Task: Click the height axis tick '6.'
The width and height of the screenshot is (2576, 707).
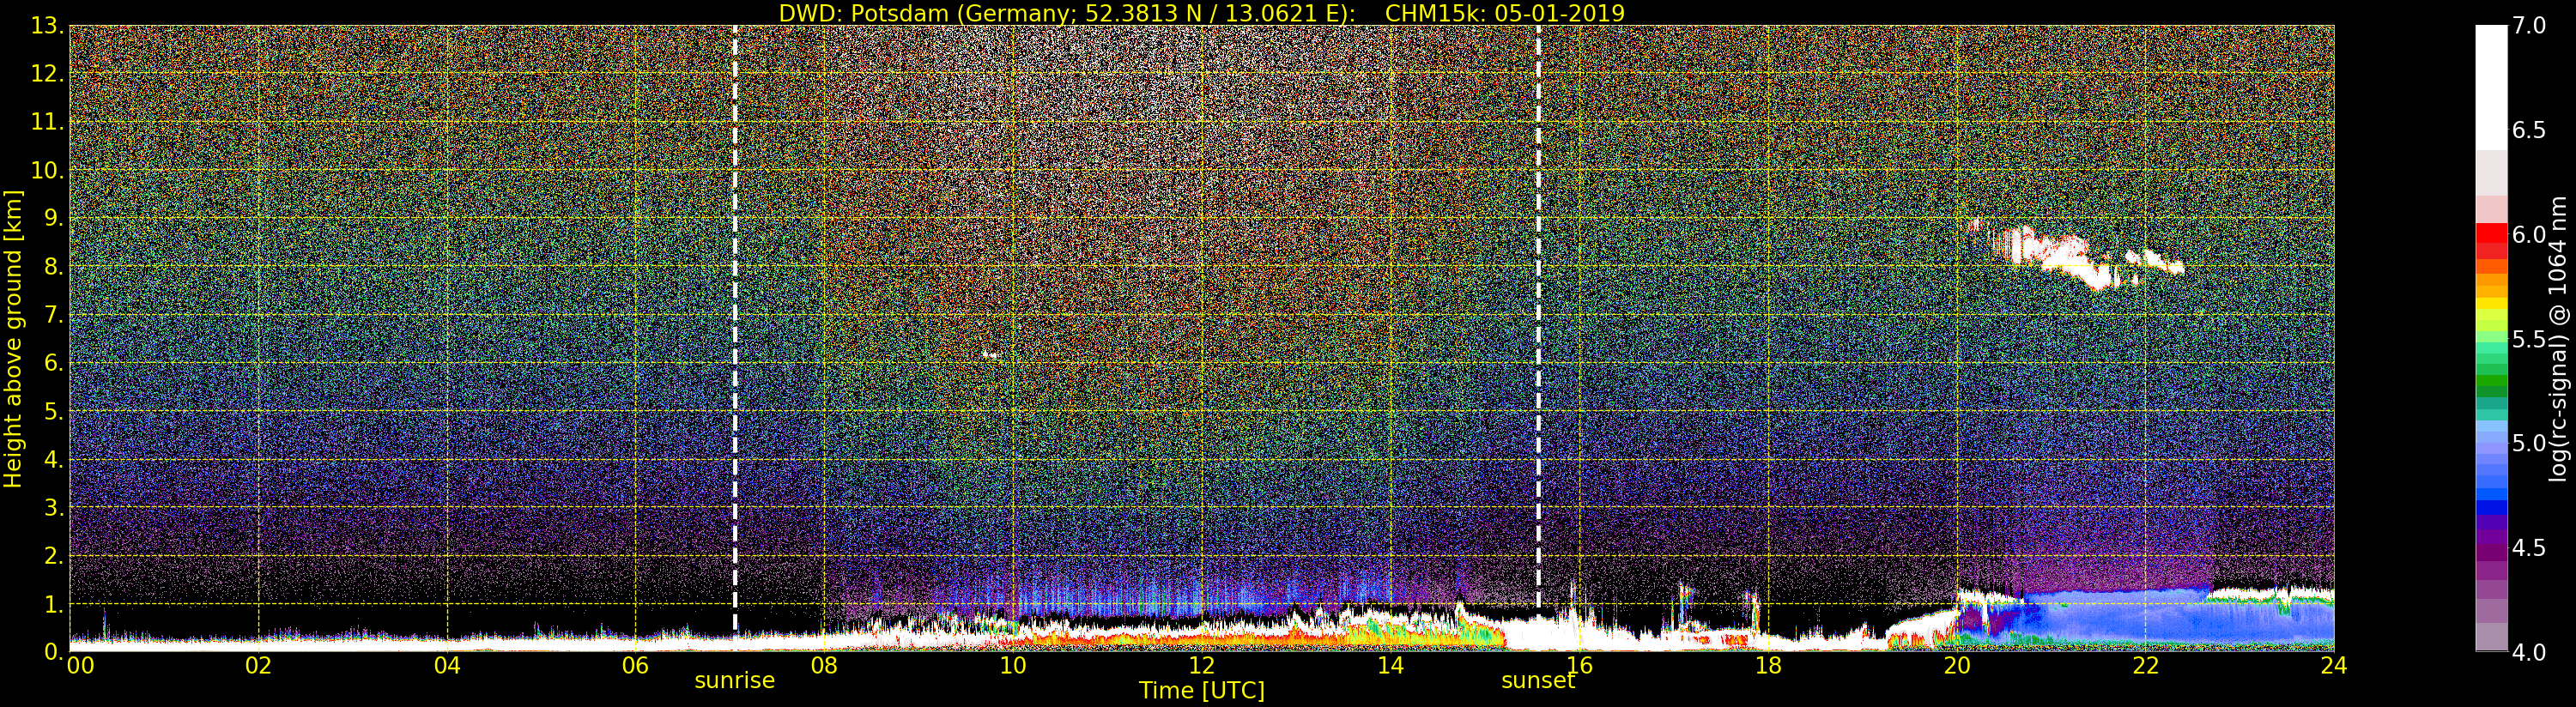Action: (53, 363)
